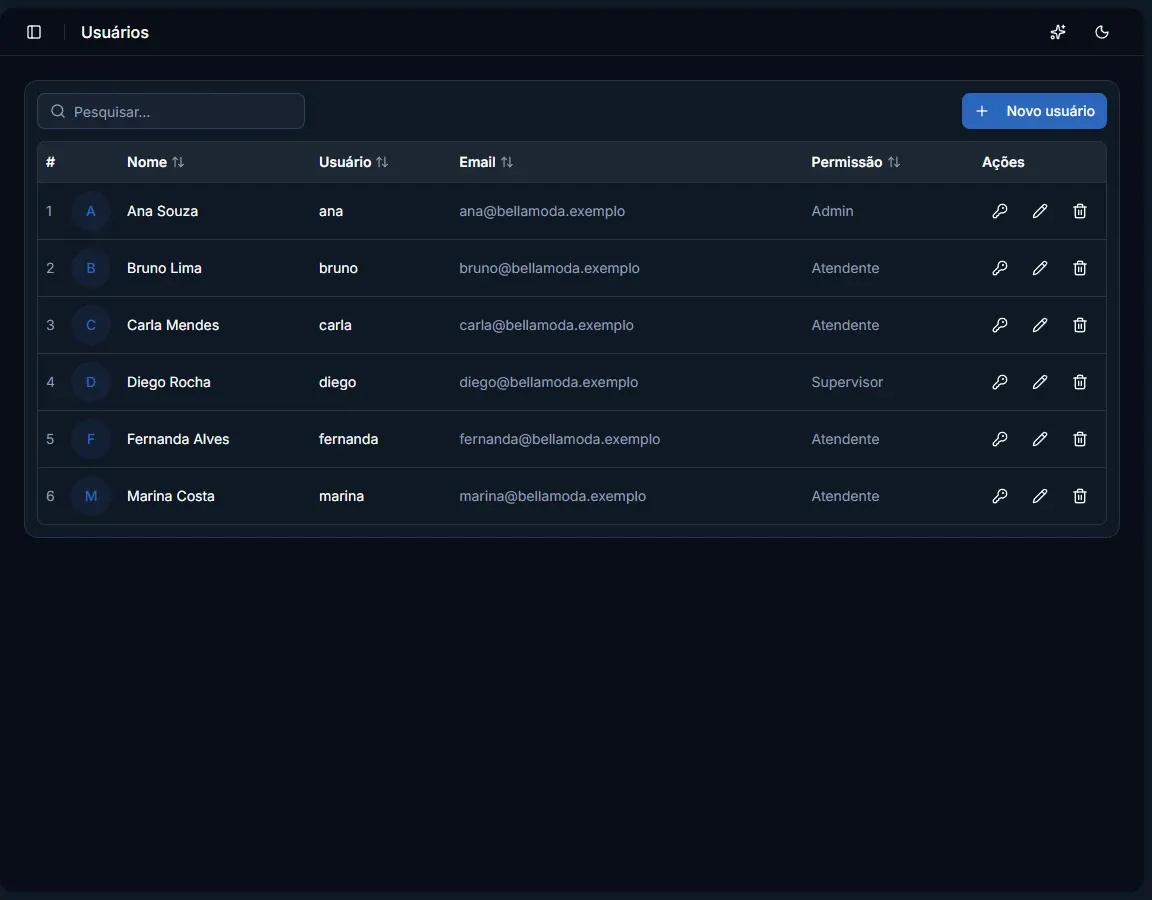Delete Fernanda Alves via trash icon
This screenshot has height=900, width=1152.
pyautogui.click(x=1079, y=439)
